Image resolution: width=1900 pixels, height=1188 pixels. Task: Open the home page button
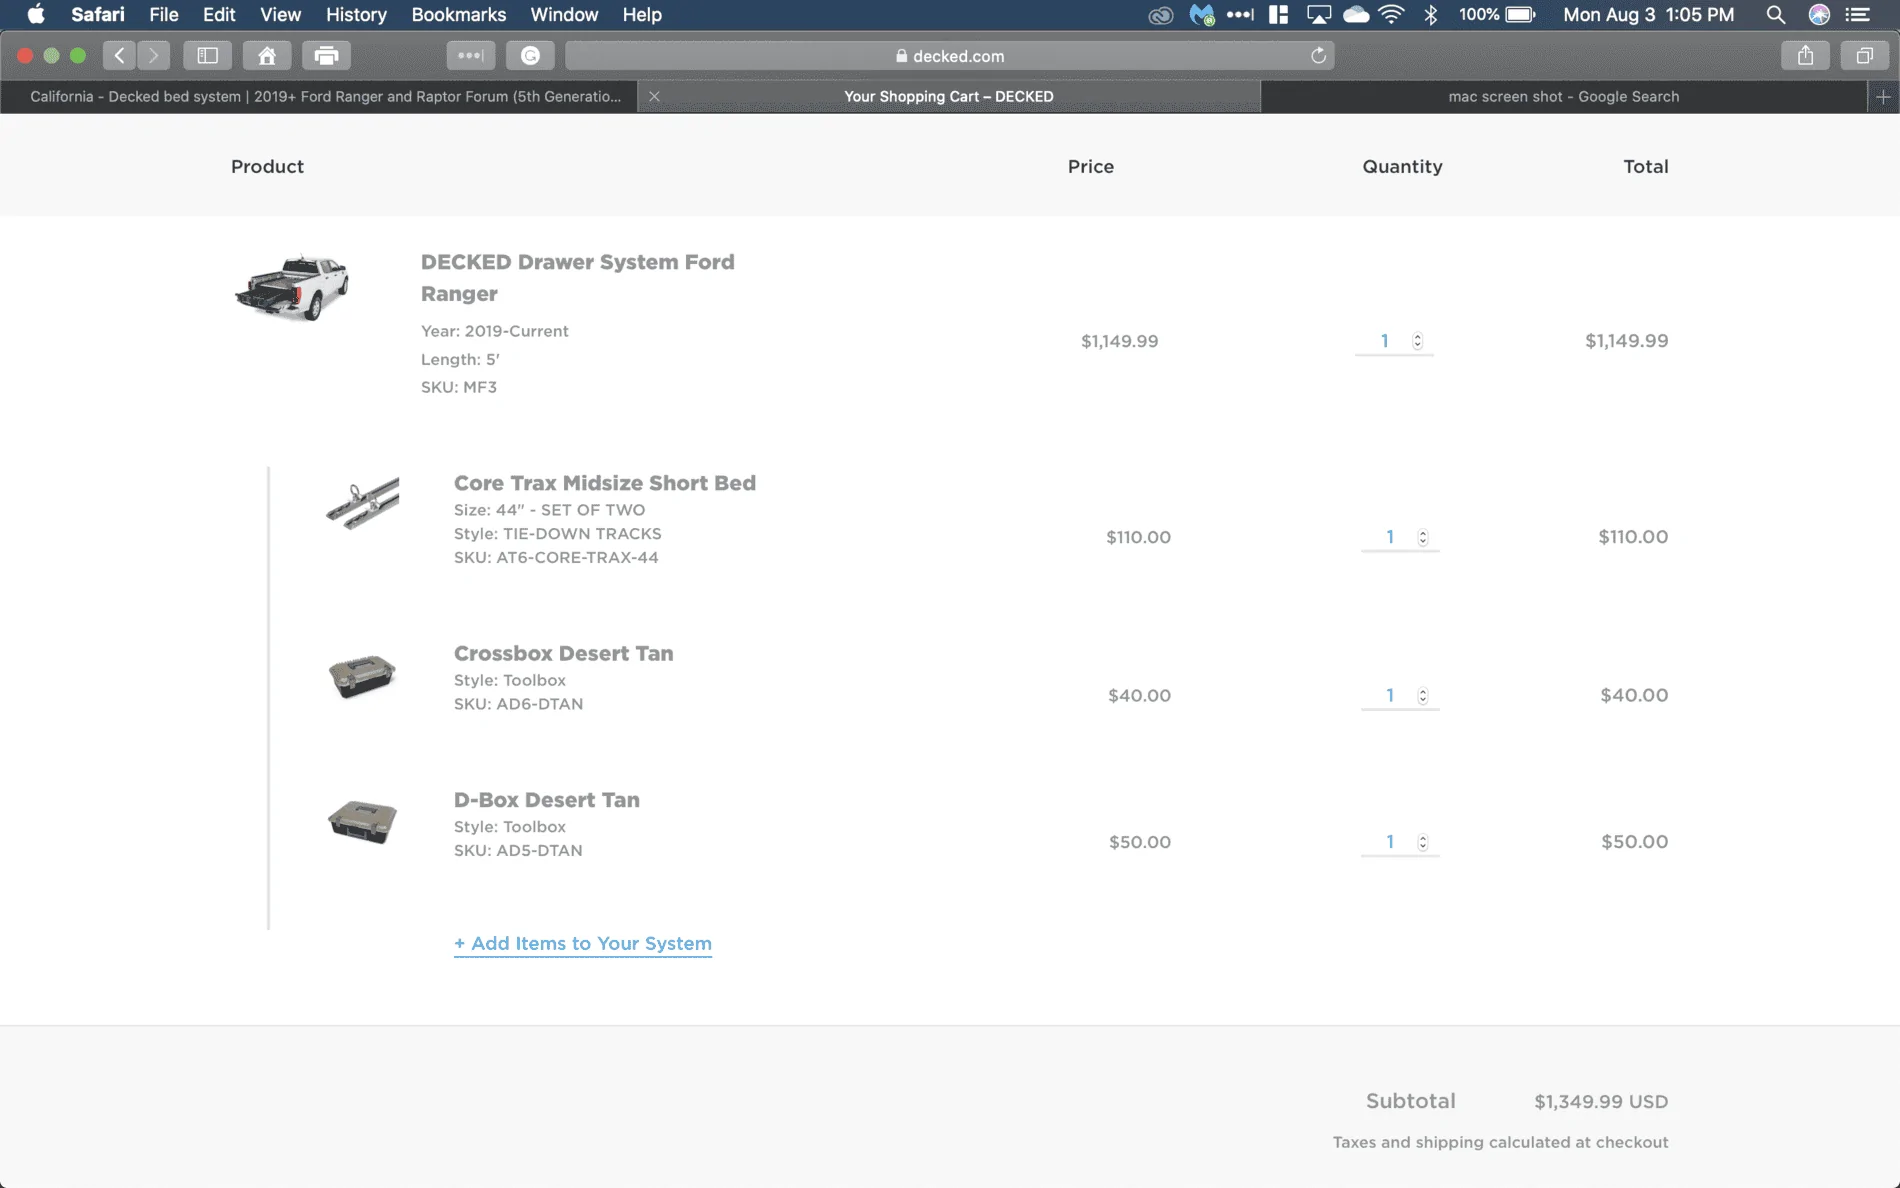(x=267, y=56)
